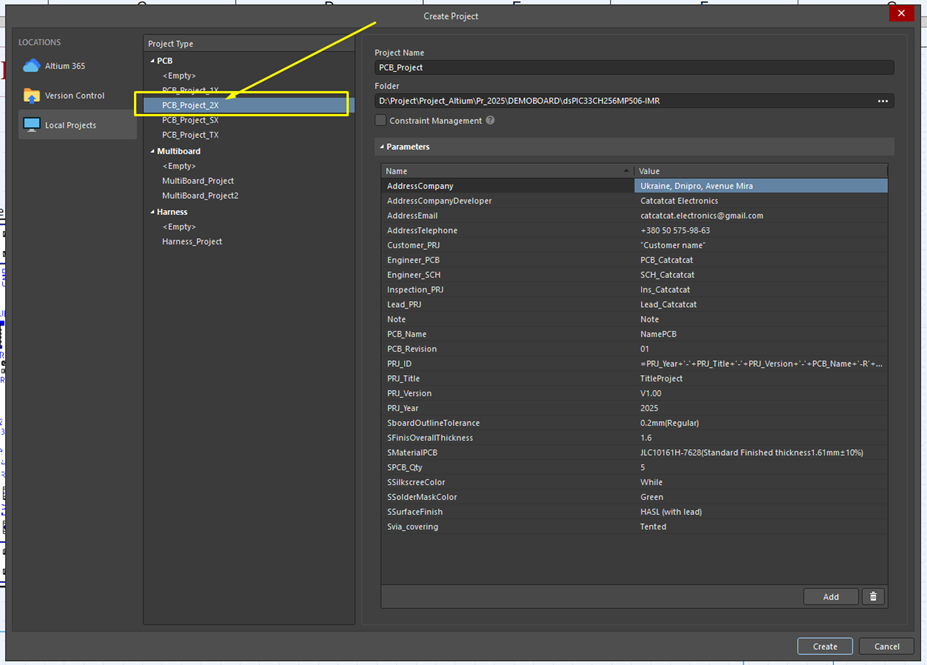Collapse the Parameters section
This screenshot has height=665, width=927.
[381, 147]
